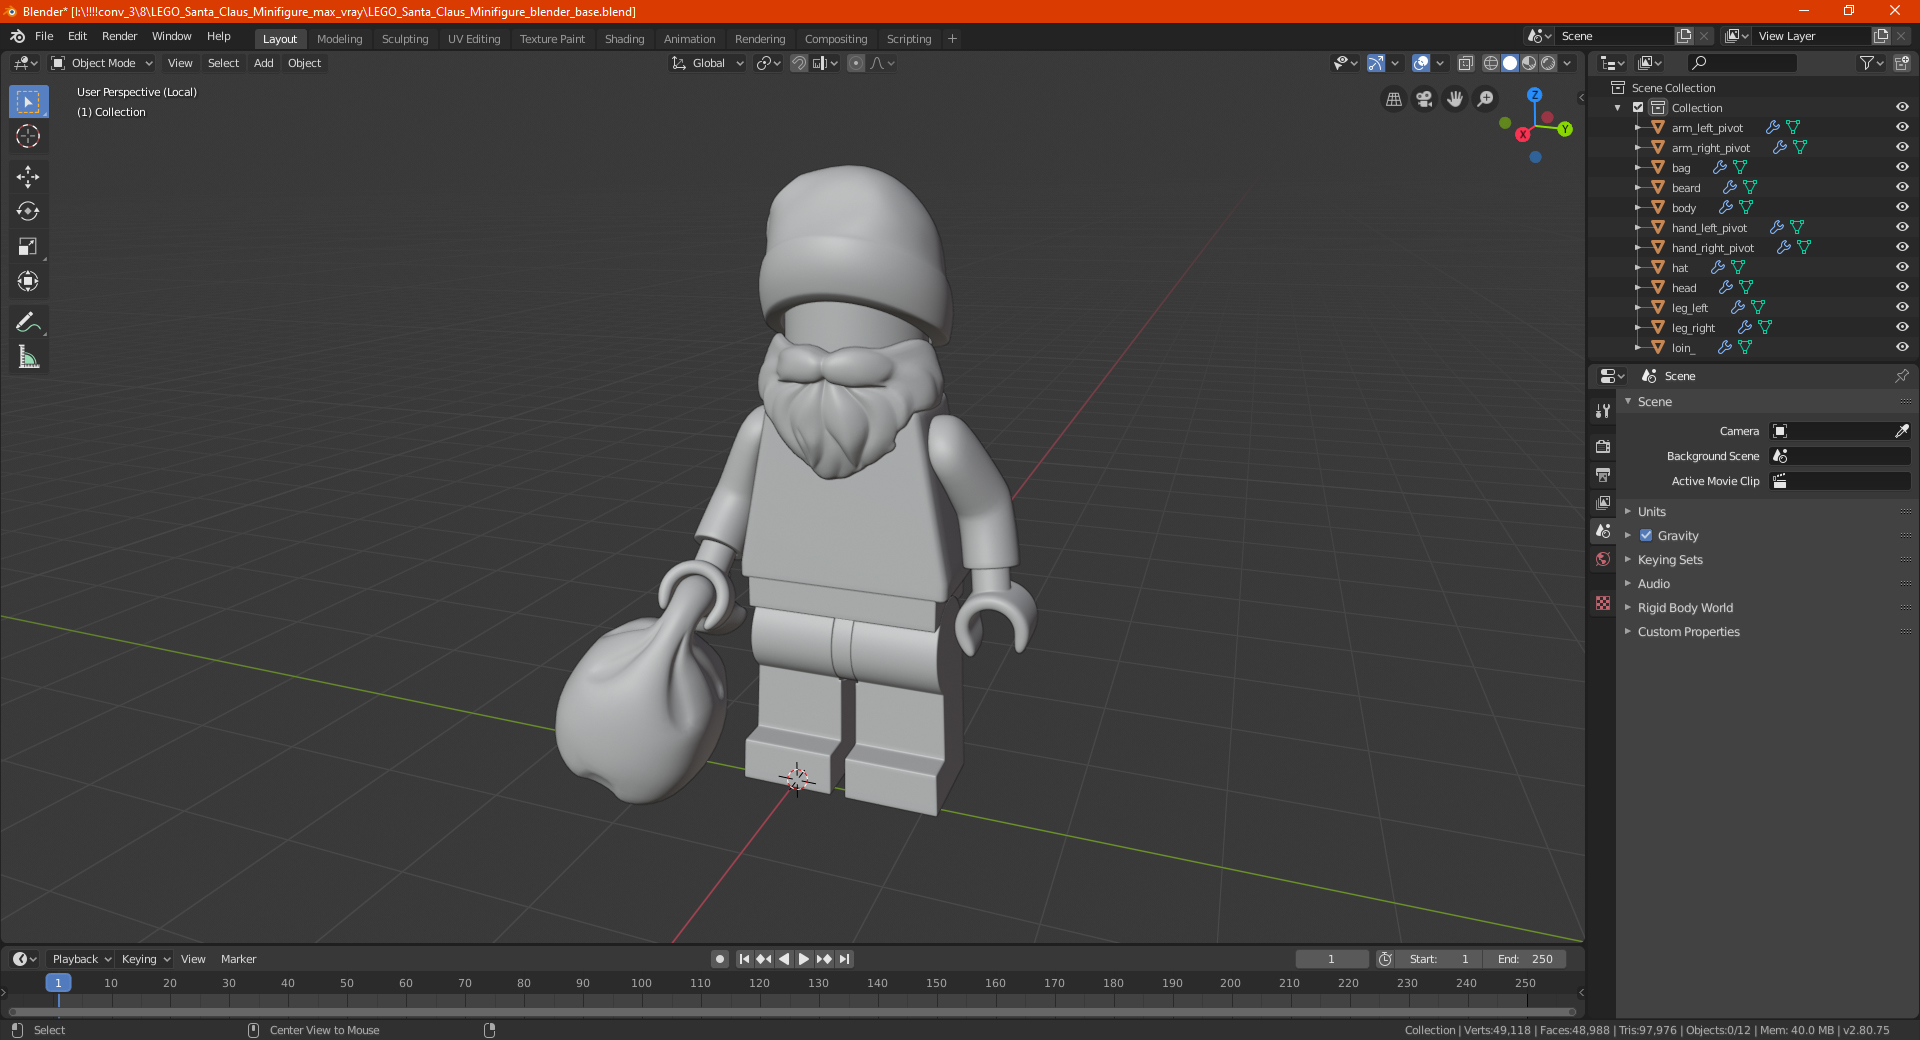The image size is (1920, 1040).
Task: Activate the Annotate pencil tool
Action: [x=28, y=322]
